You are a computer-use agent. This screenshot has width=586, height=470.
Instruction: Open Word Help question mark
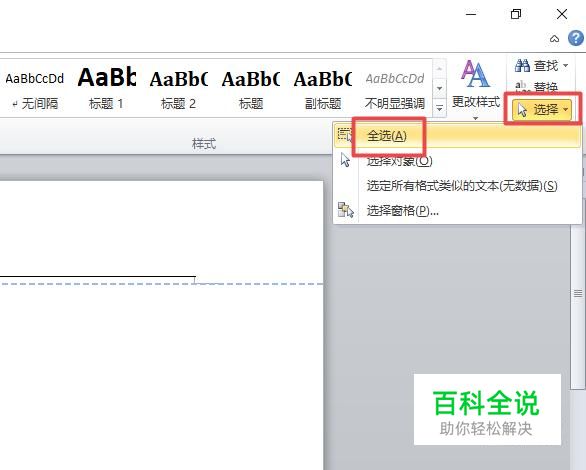pyautogui.click(x=576, y=38)
